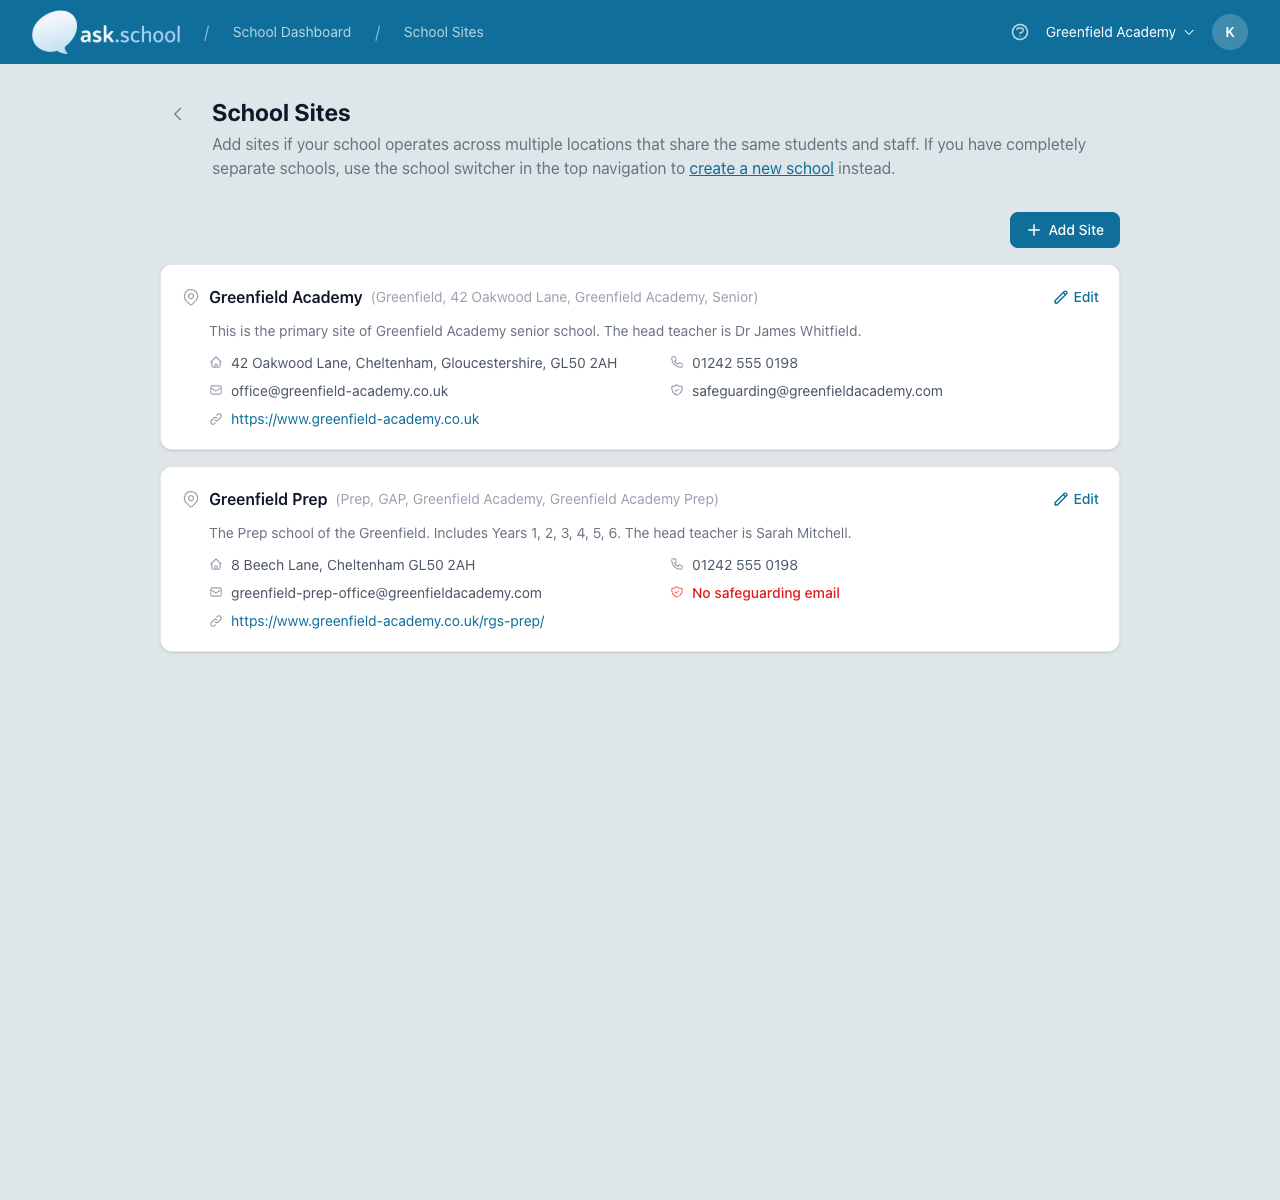
Task: Follow the create a new school link
Action: point(761,168)
